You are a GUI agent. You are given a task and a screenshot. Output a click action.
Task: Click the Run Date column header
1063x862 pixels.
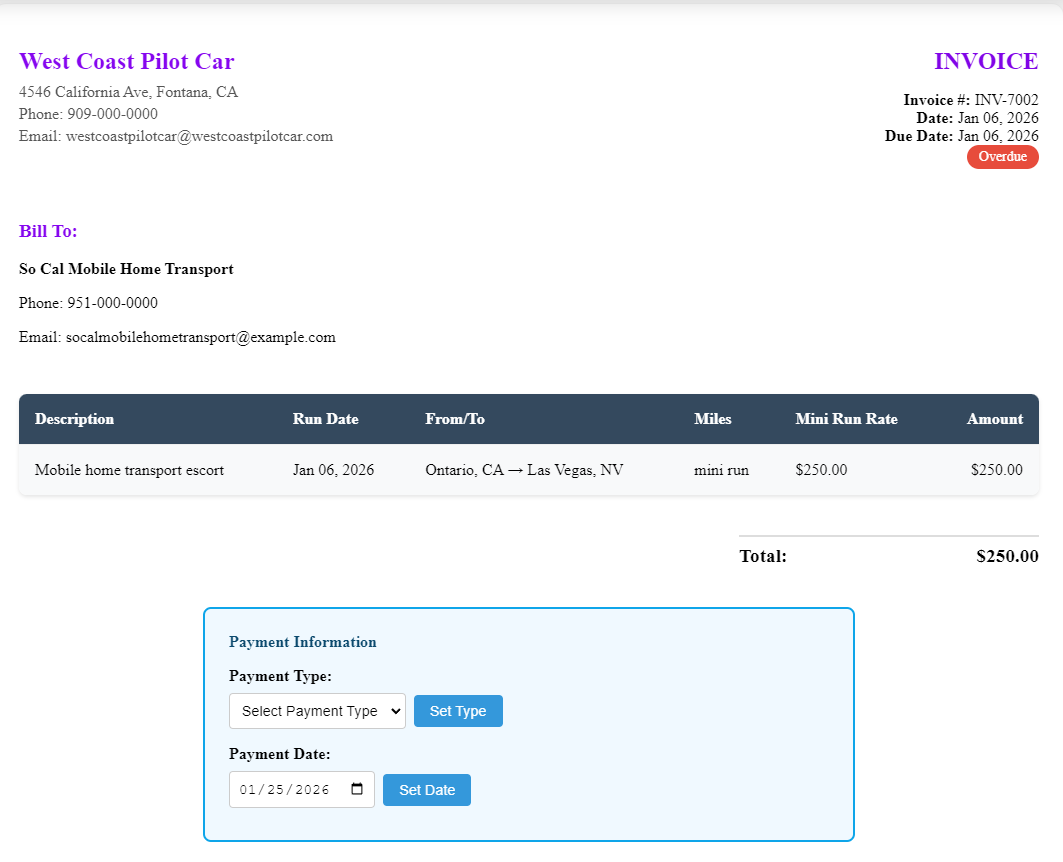click(x=325, y=419)
